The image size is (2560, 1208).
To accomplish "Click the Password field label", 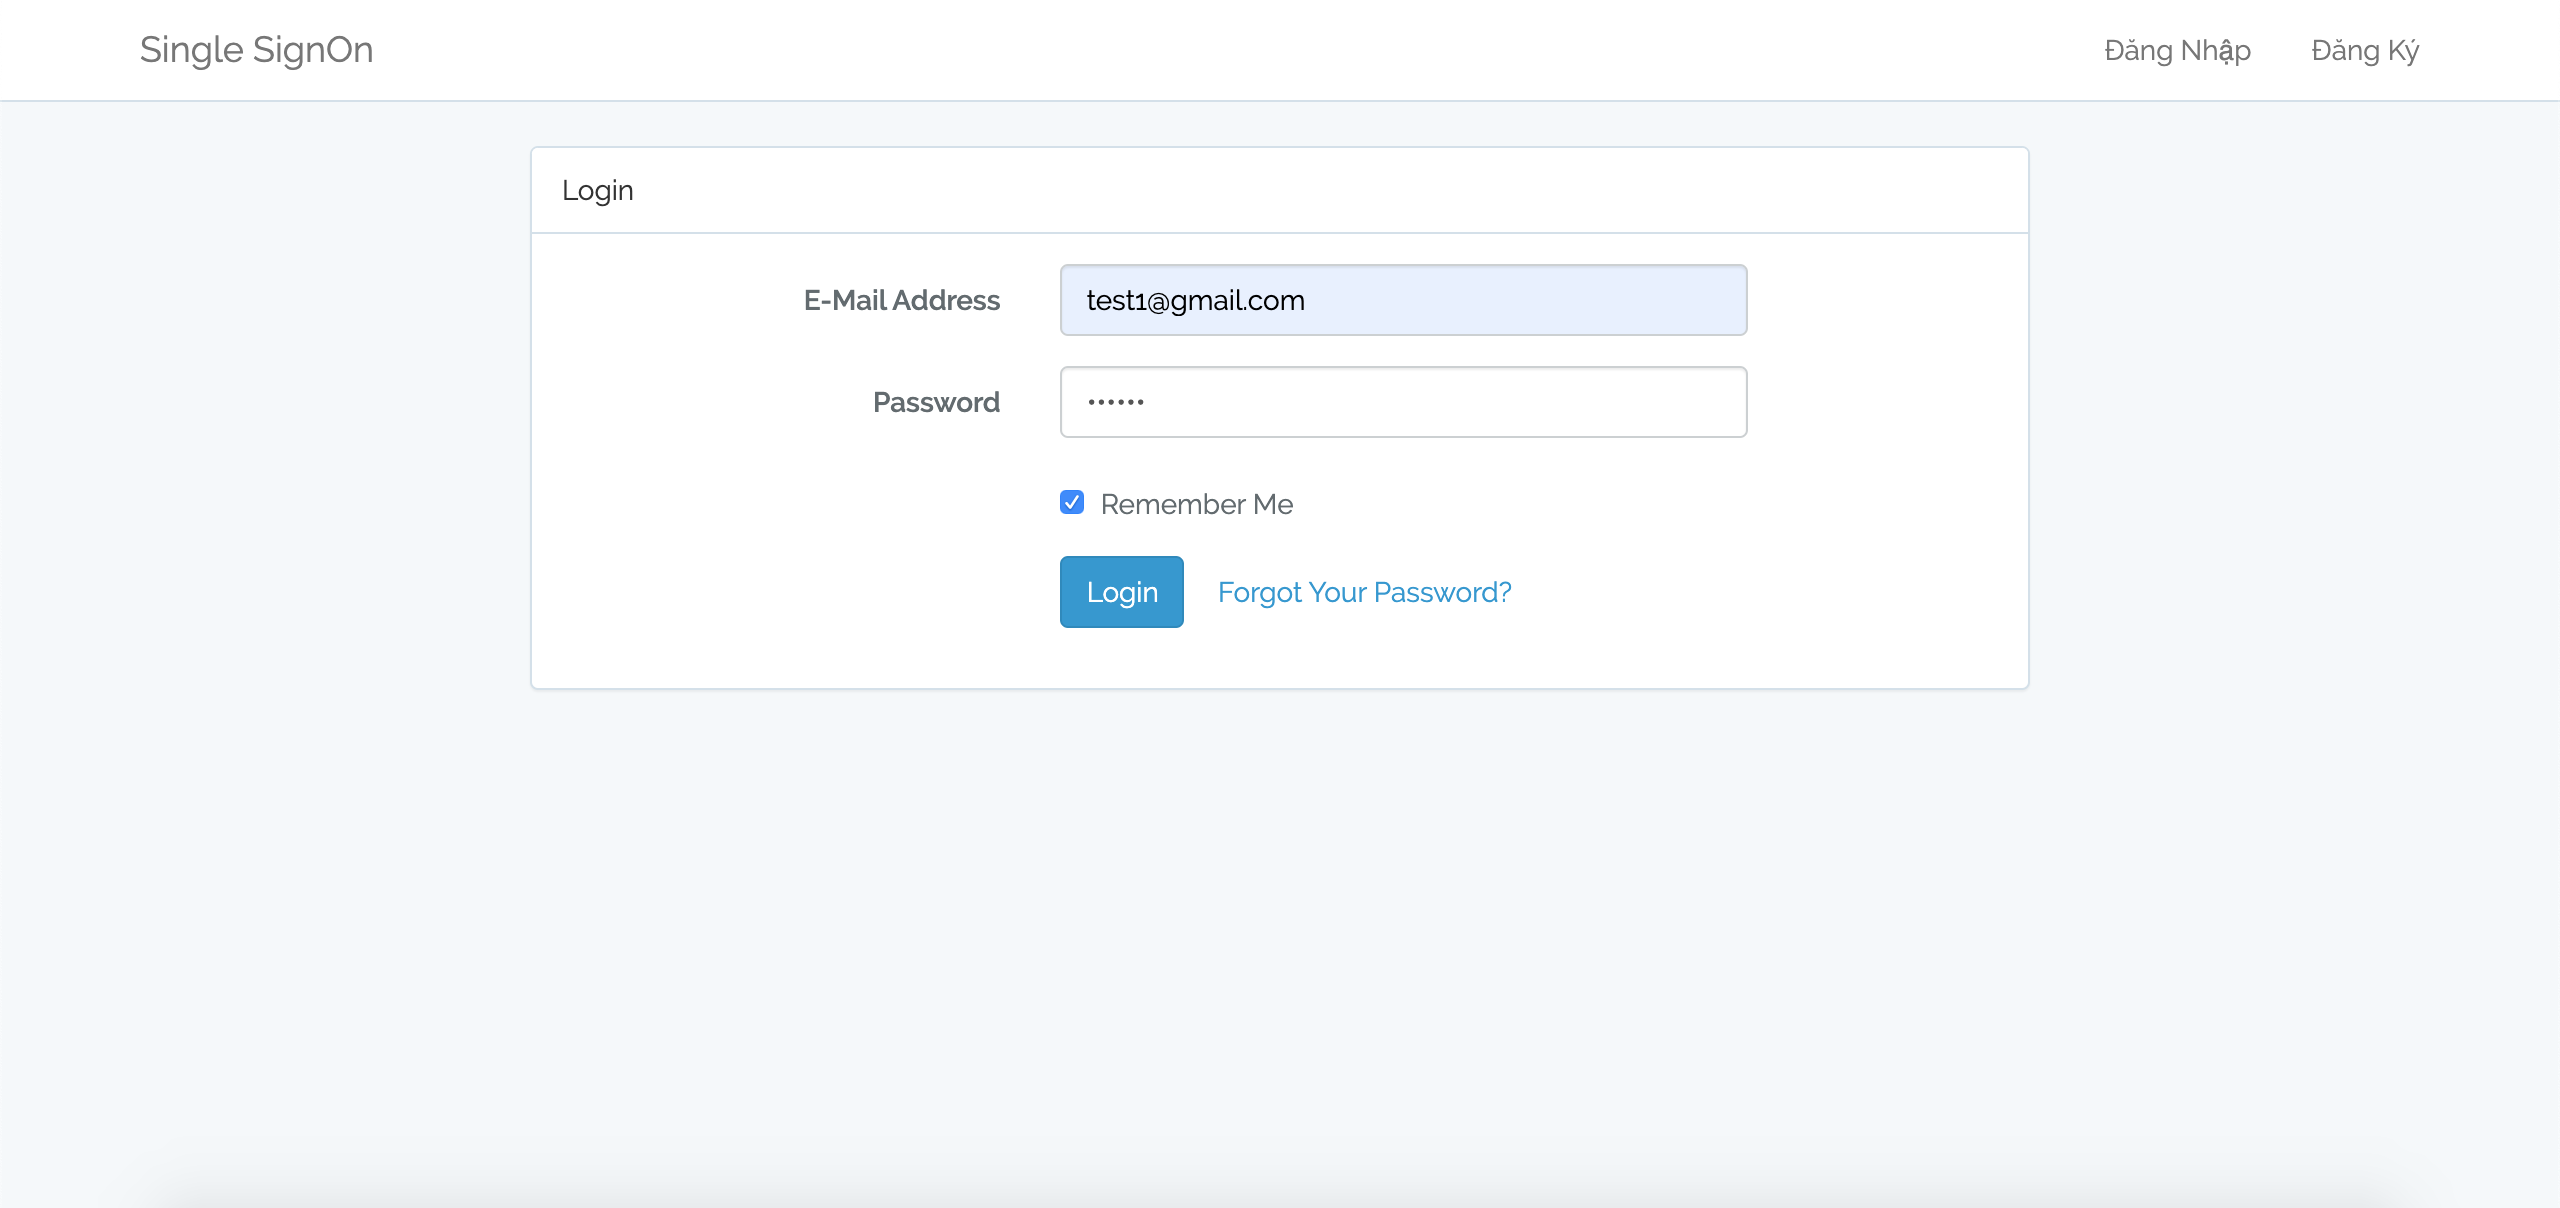I will [936, 402].
